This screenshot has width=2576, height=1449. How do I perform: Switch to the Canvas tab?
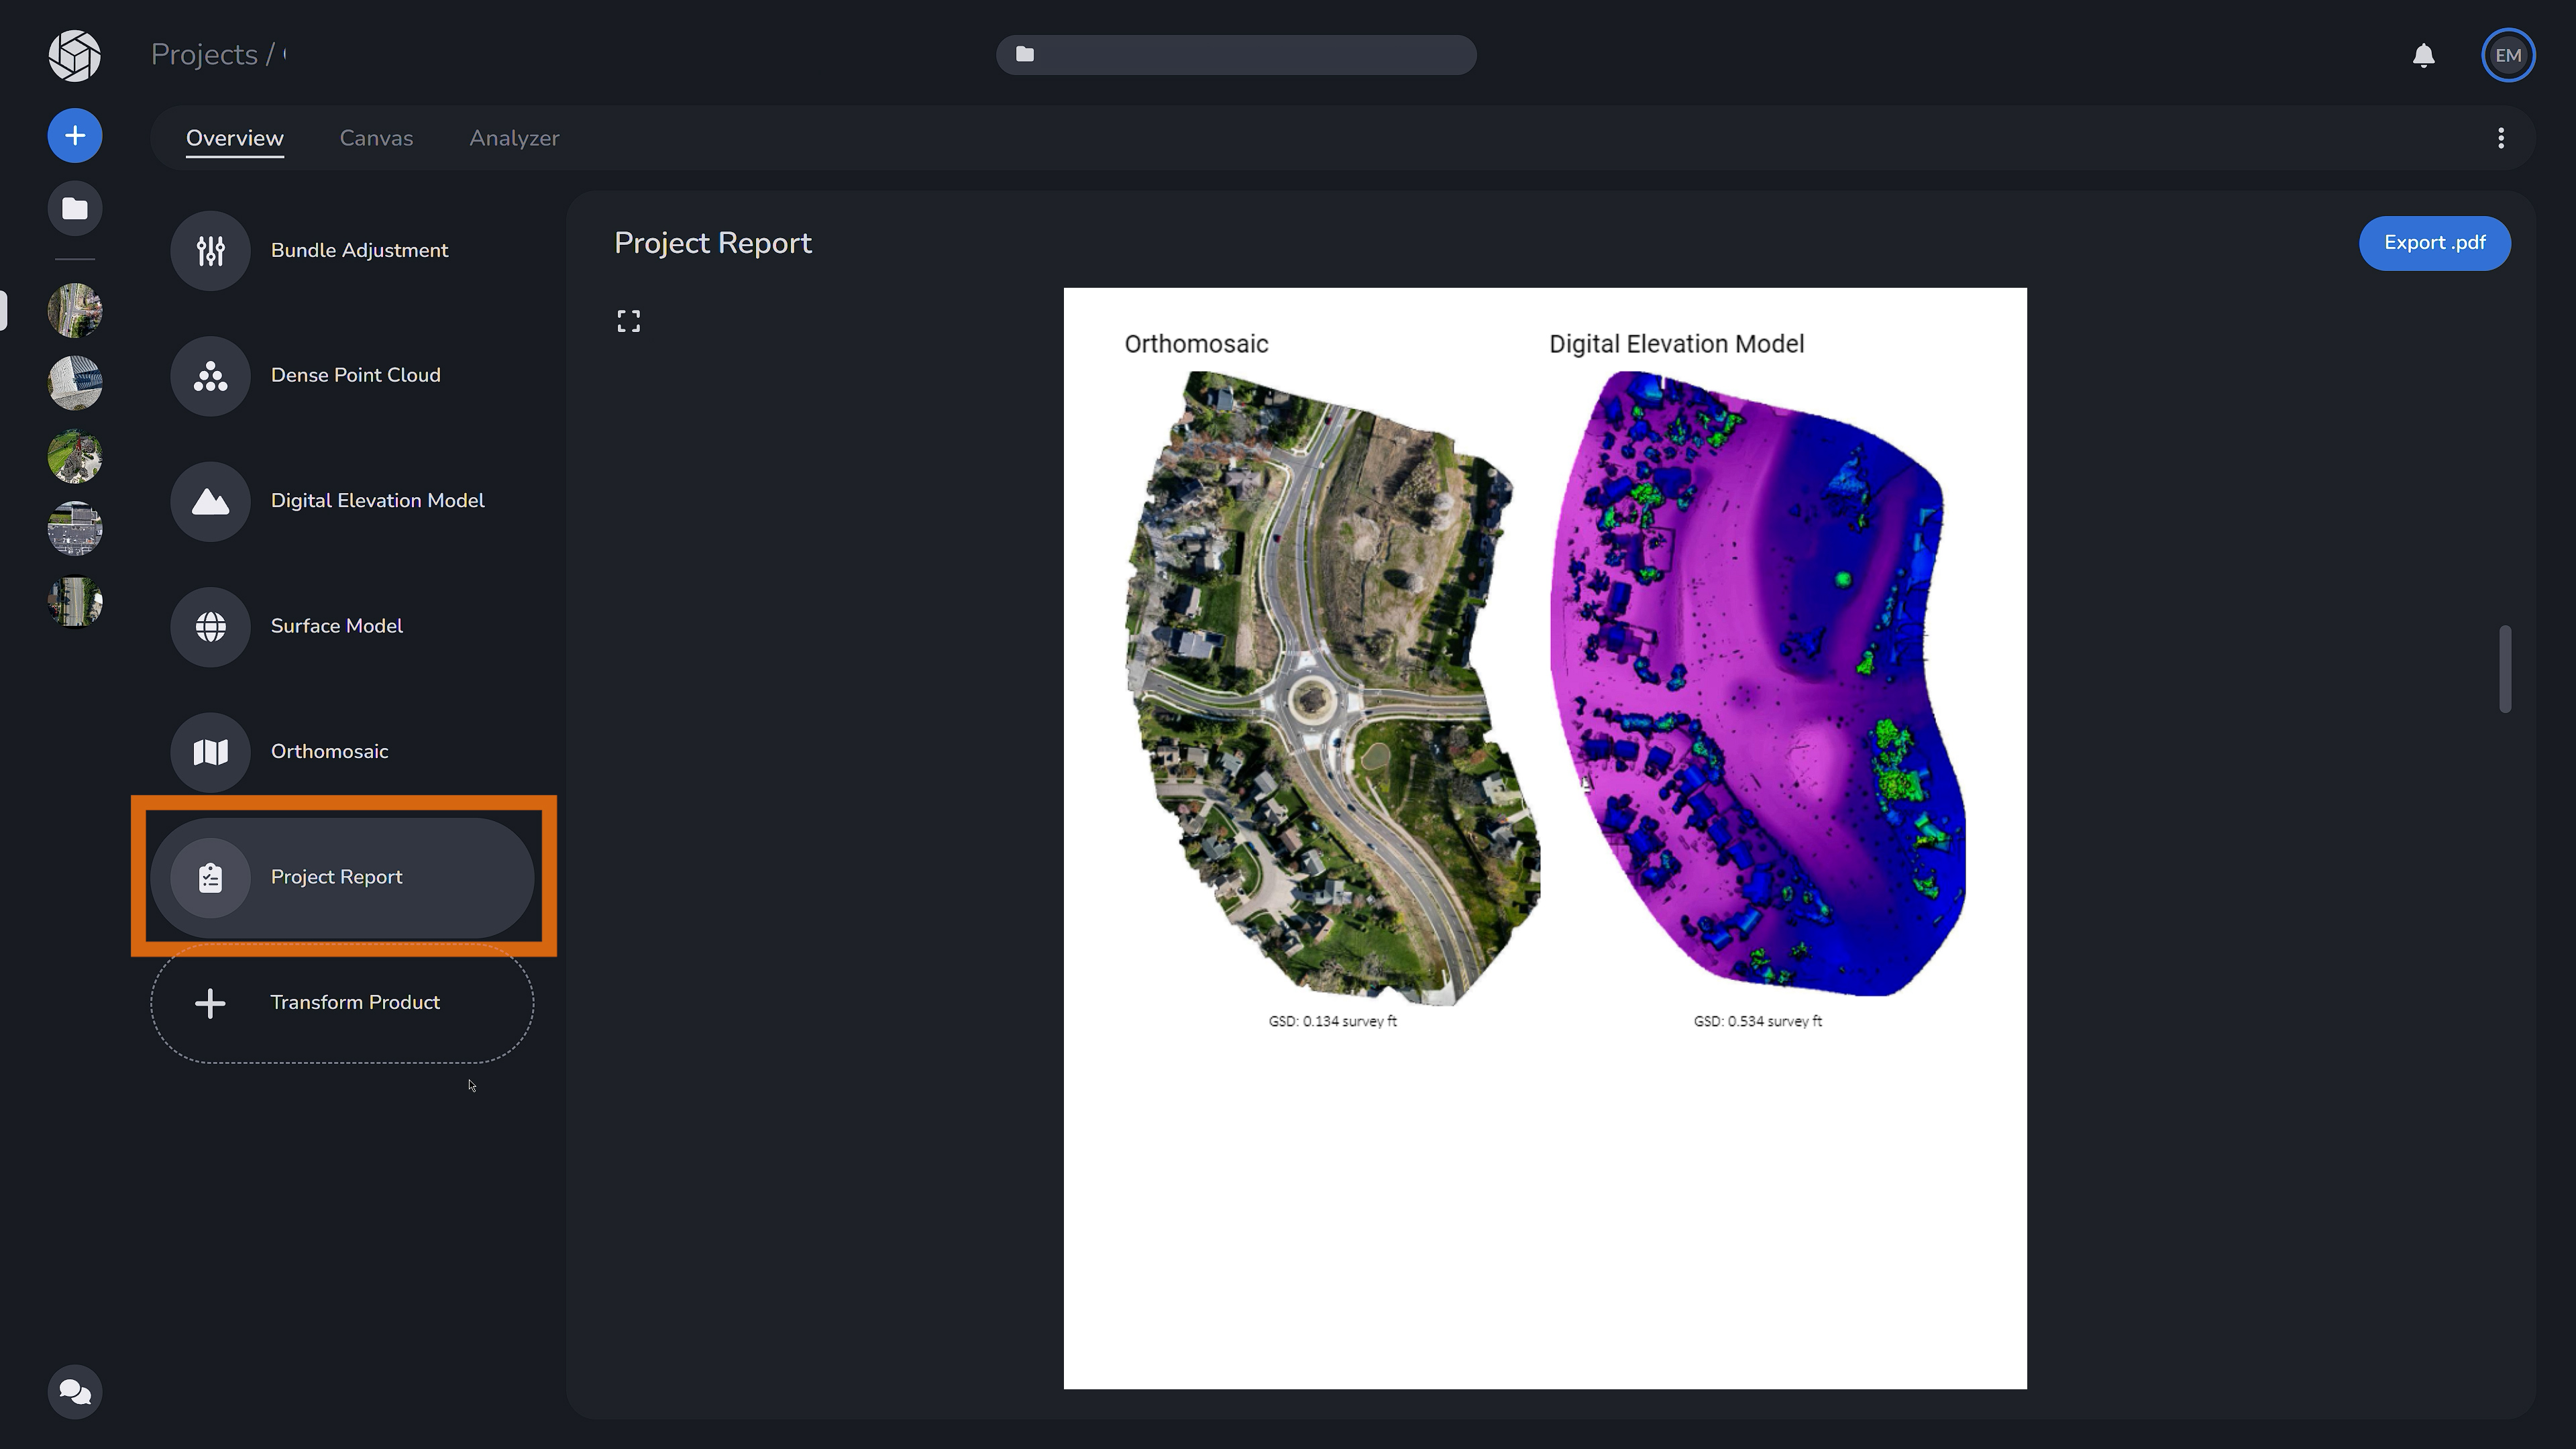[376, 138]
